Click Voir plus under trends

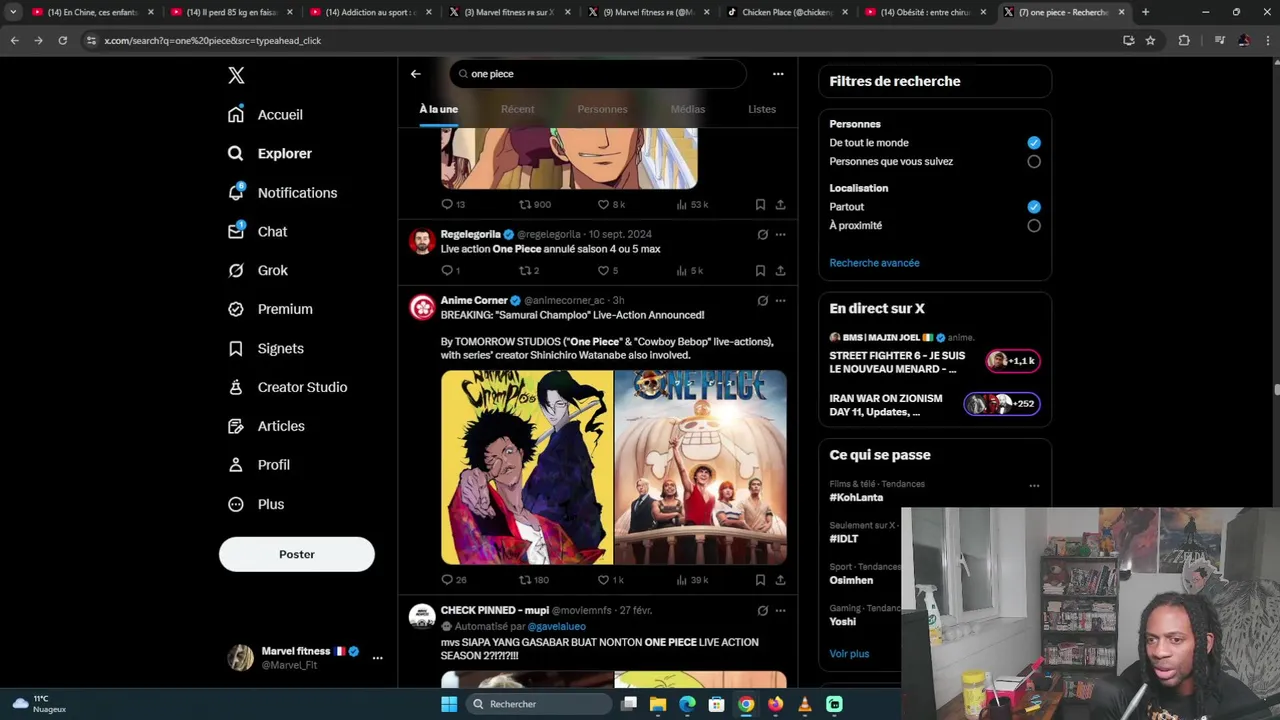849,654
